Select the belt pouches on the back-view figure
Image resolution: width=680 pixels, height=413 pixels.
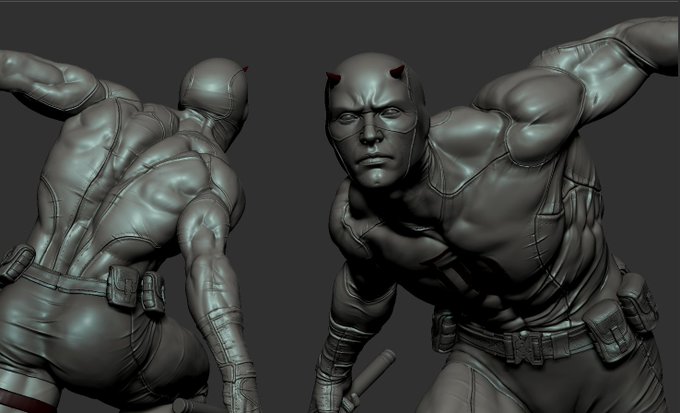tap(136, 289)
